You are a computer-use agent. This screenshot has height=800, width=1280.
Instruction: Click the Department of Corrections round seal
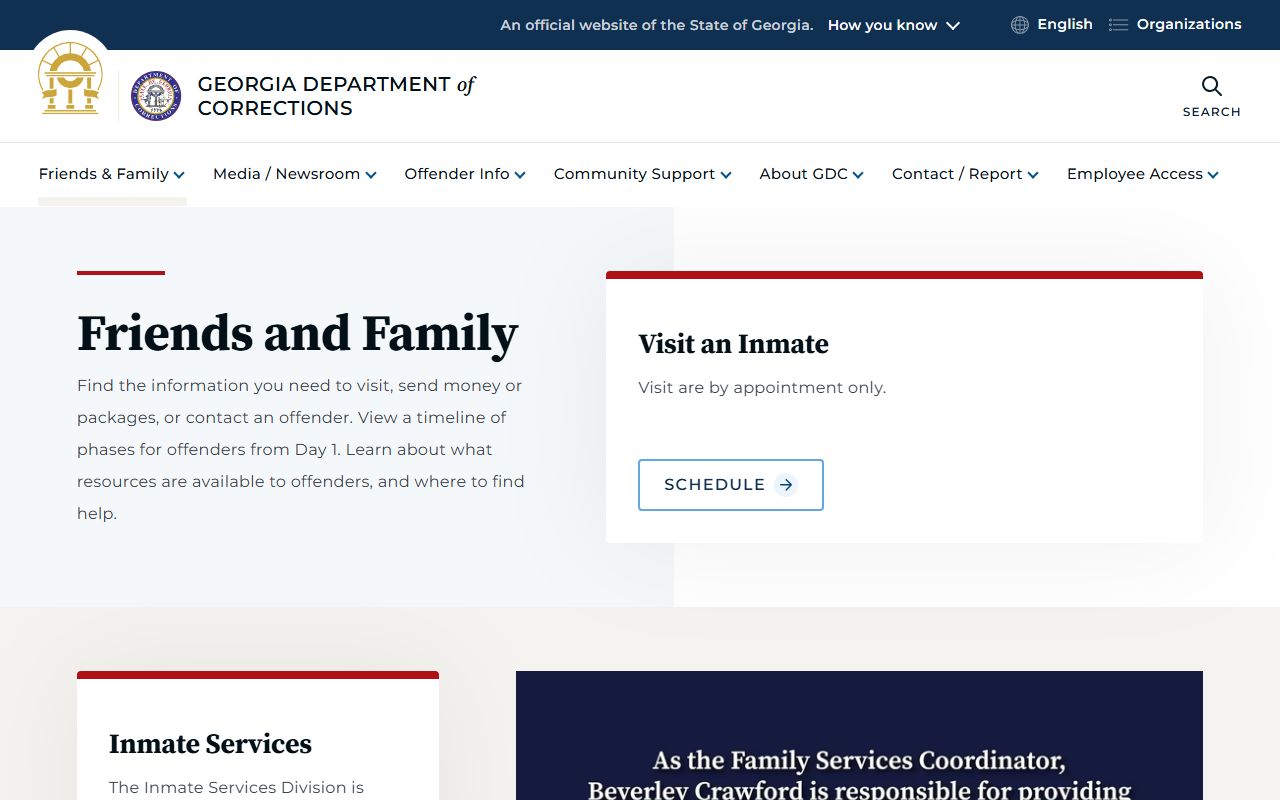pyautogui.click(x=156, y=96)
